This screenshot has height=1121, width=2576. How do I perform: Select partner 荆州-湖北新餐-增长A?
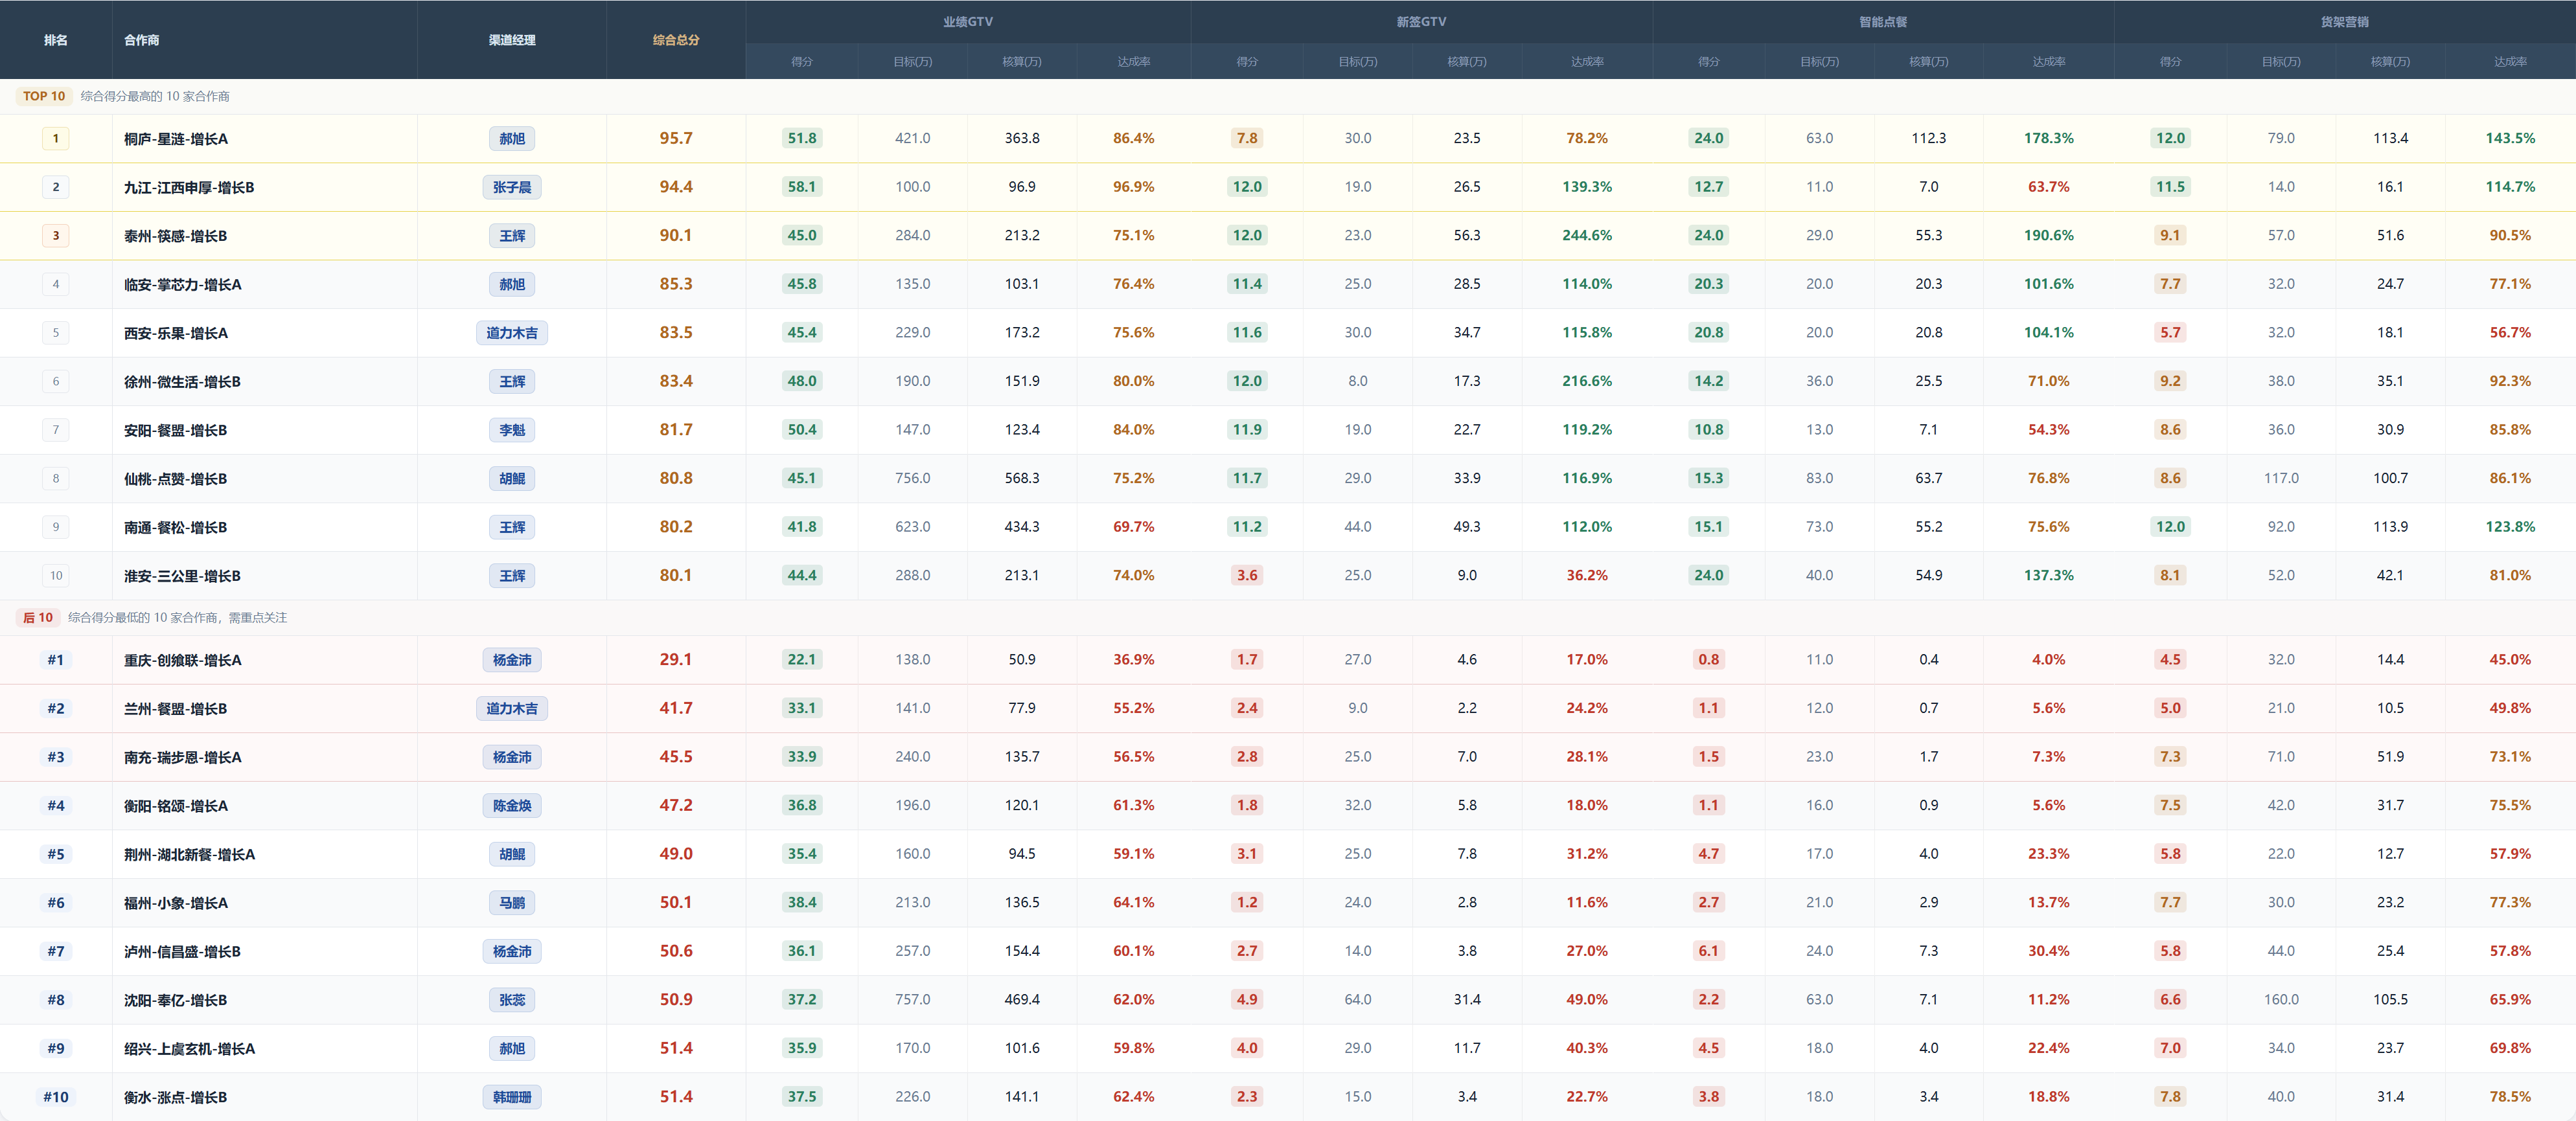(190, 853)
